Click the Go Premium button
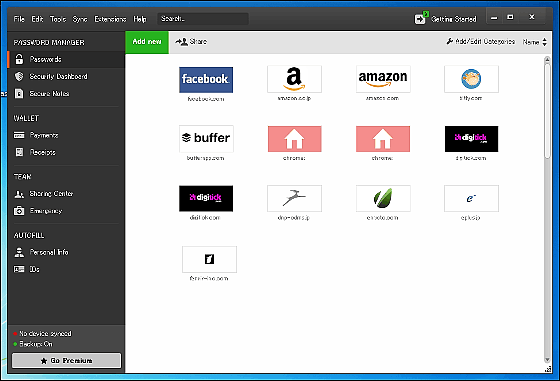Image resolution: width=560 pixels, height=381 pixels. coord(66,361)
